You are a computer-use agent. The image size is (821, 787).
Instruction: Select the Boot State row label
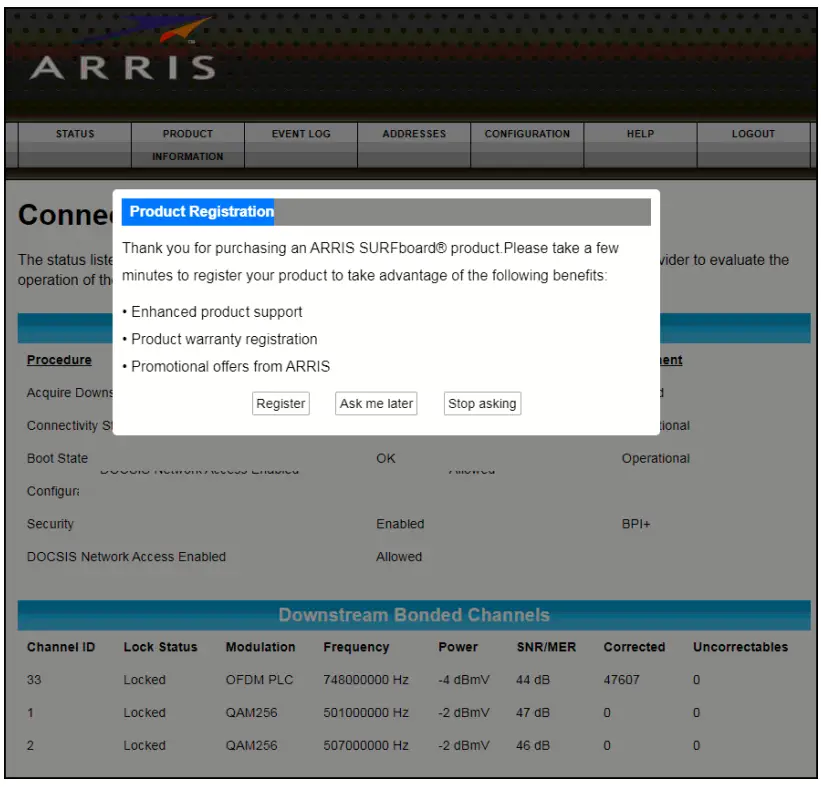coord(57,458)
